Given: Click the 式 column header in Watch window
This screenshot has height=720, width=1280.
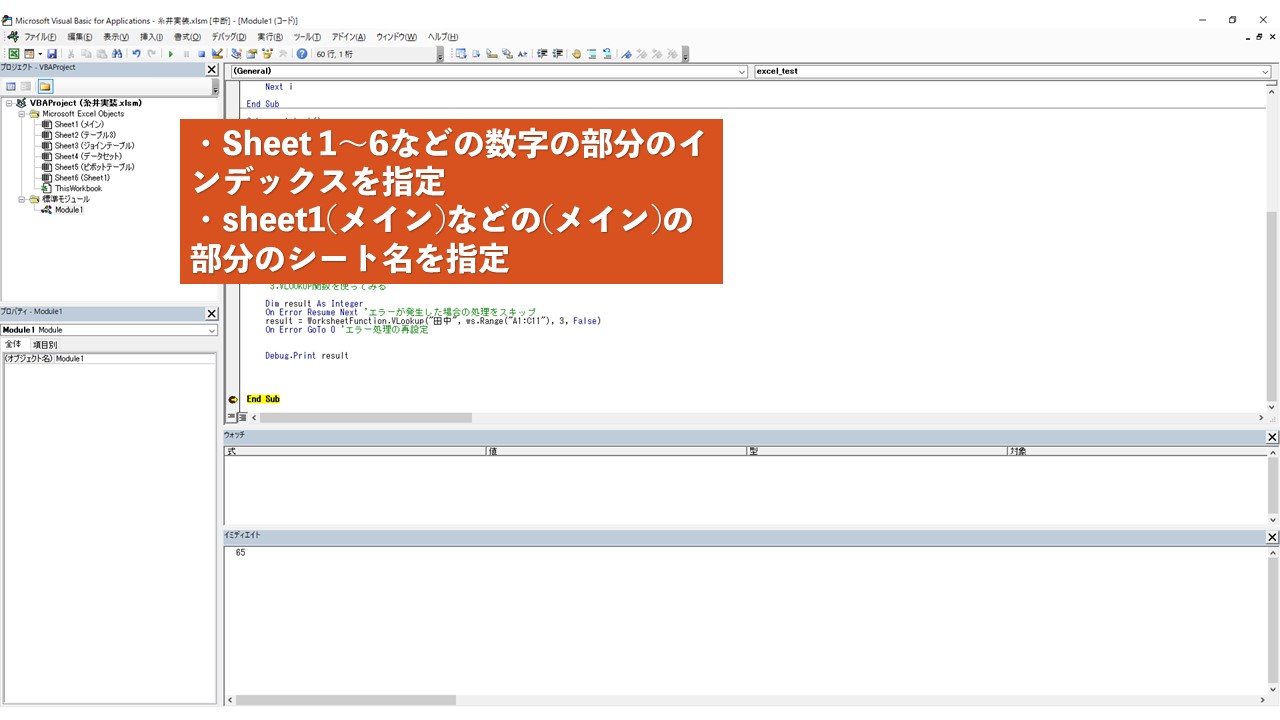Looking at the screenshot, I should coord(355,452).
